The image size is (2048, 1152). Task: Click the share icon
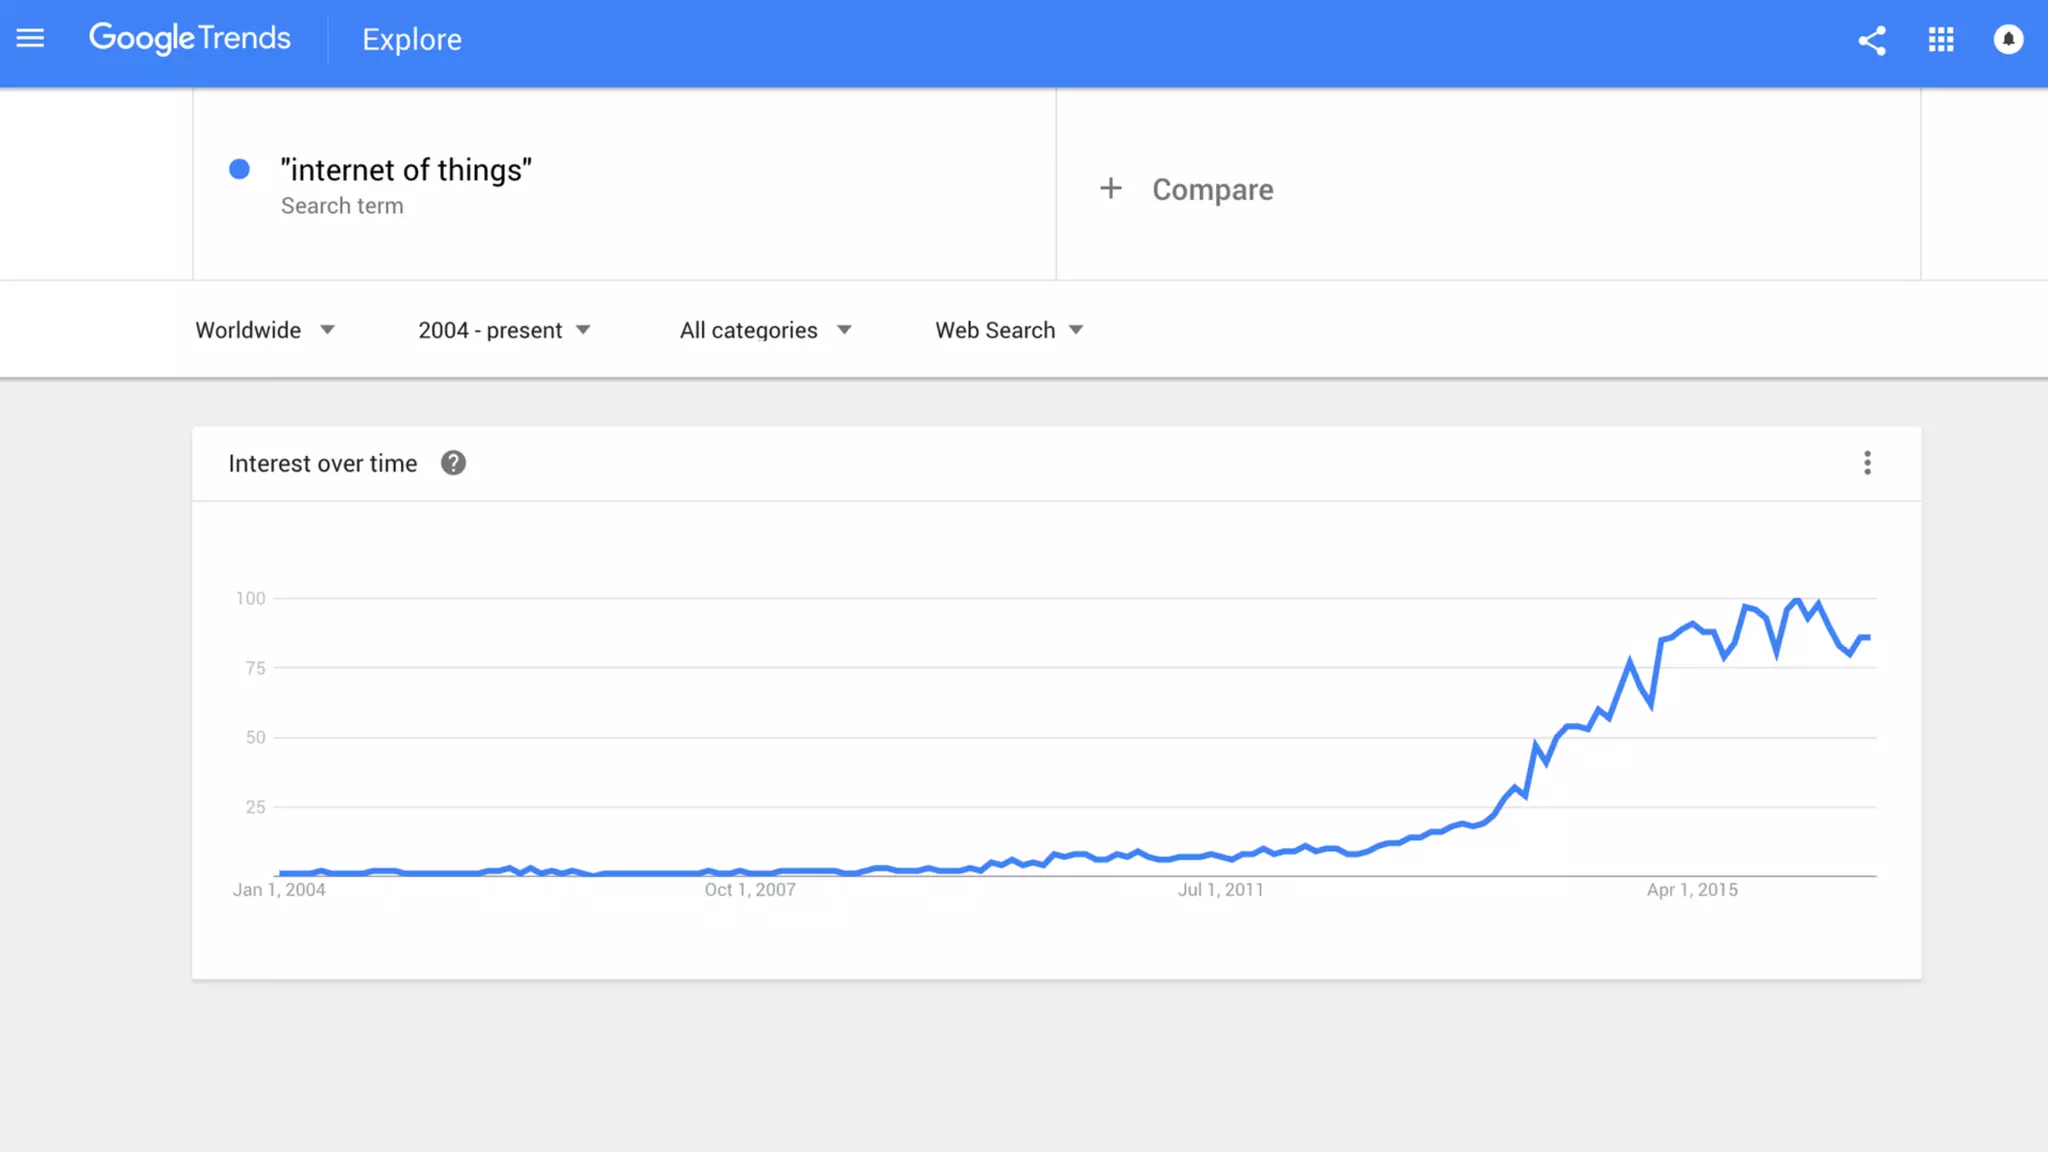[1872, 40]
